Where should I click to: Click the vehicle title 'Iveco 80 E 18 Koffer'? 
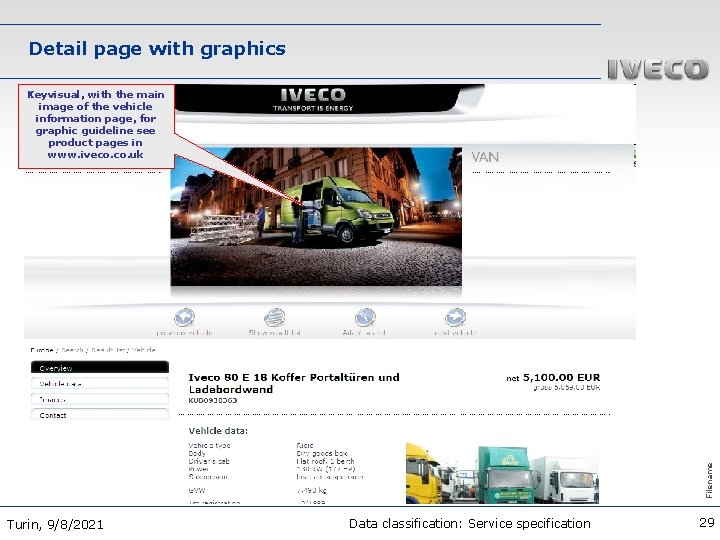(x=294, y=383)
